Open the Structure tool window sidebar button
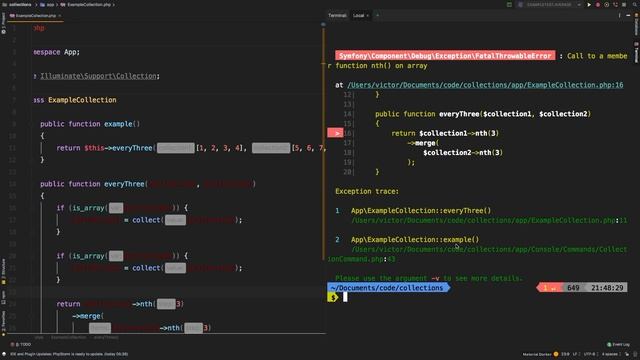This screenshot has width=640, height=360. click(x=3, y=271)
